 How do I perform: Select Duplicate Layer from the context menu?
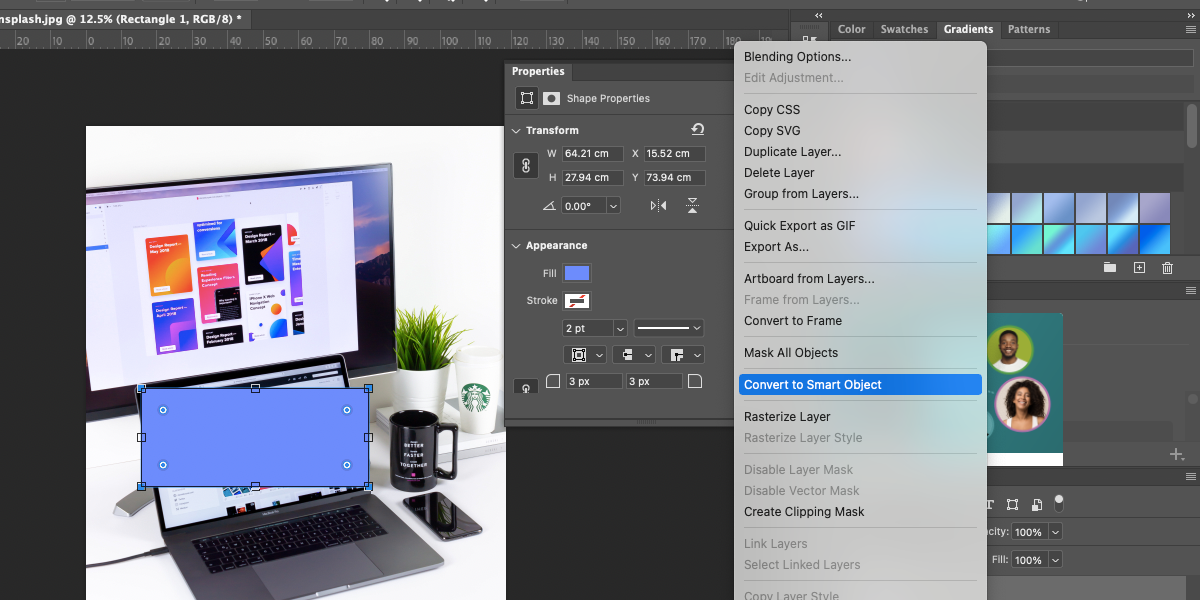click(x=791, y=151)
